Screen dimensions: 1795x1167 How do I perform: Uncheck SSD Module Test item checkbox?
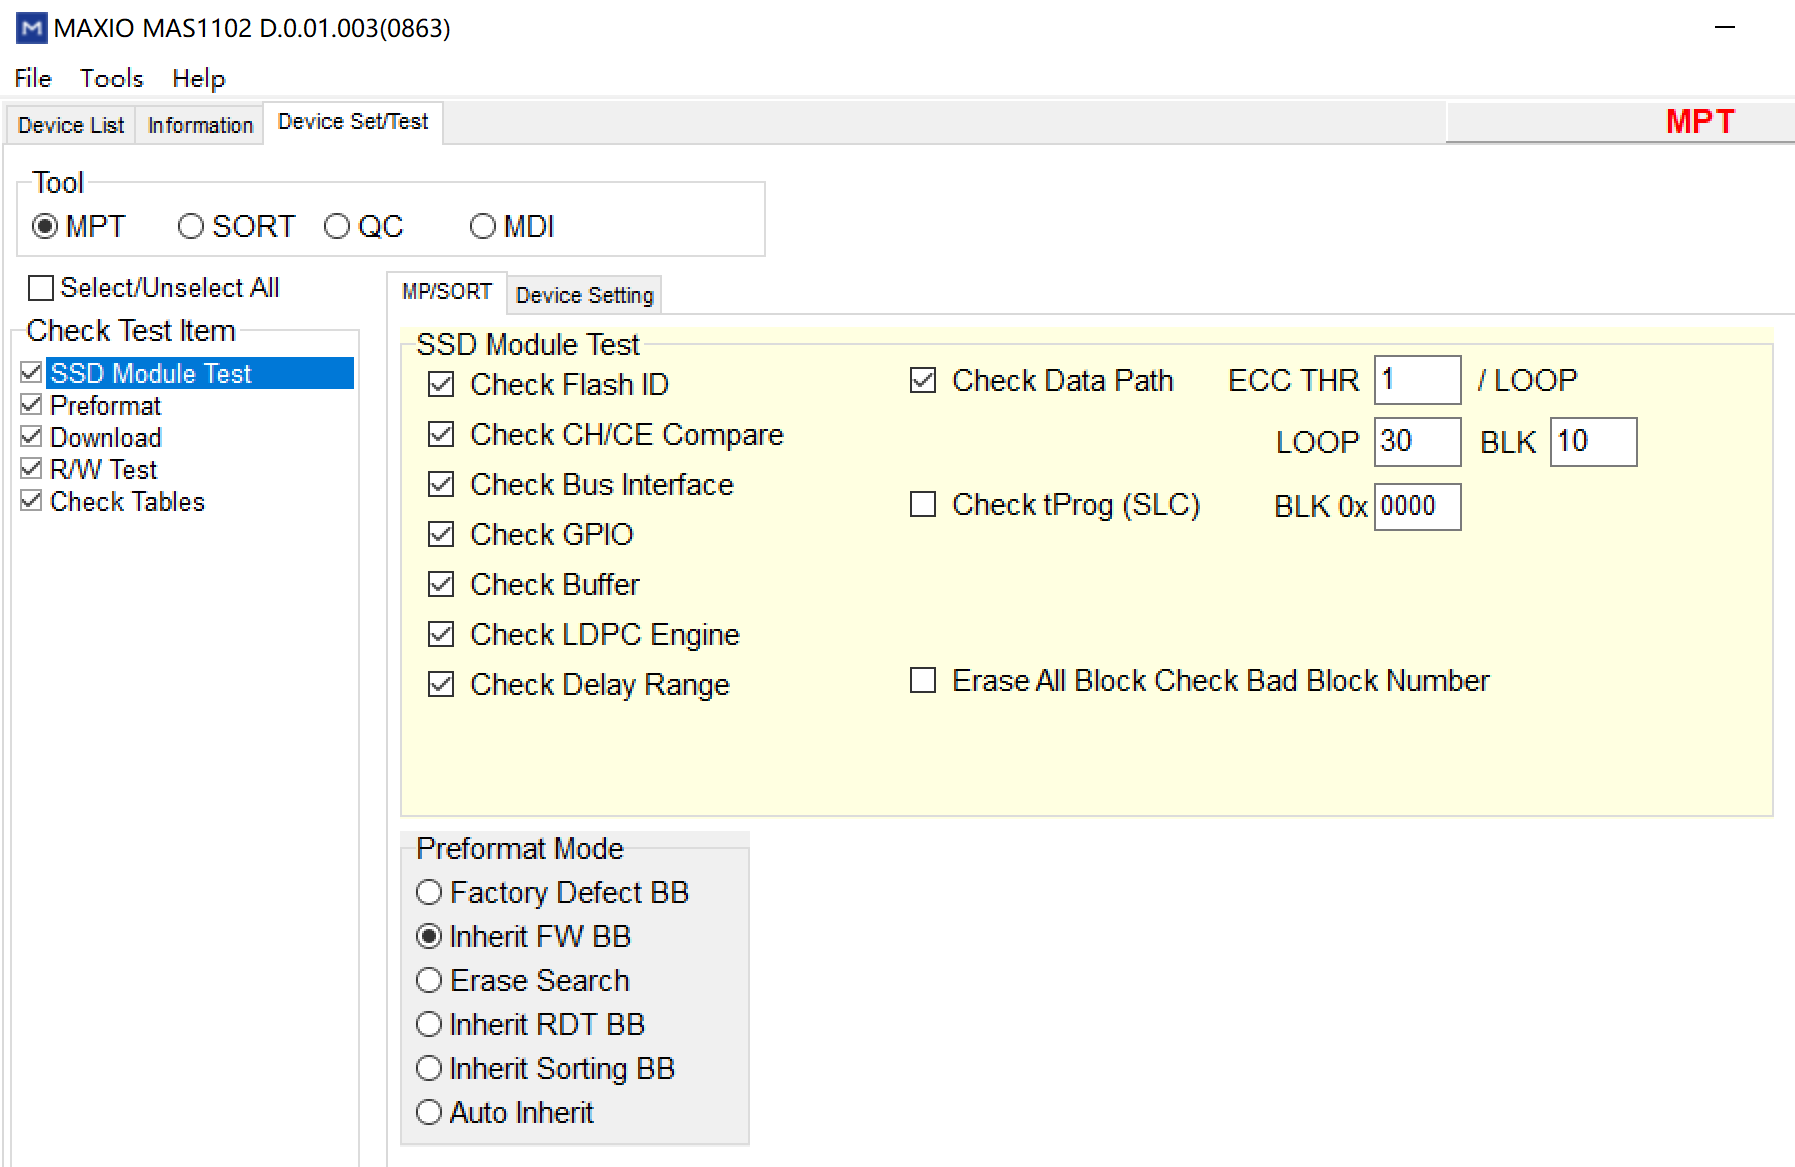tap(31, 373)
